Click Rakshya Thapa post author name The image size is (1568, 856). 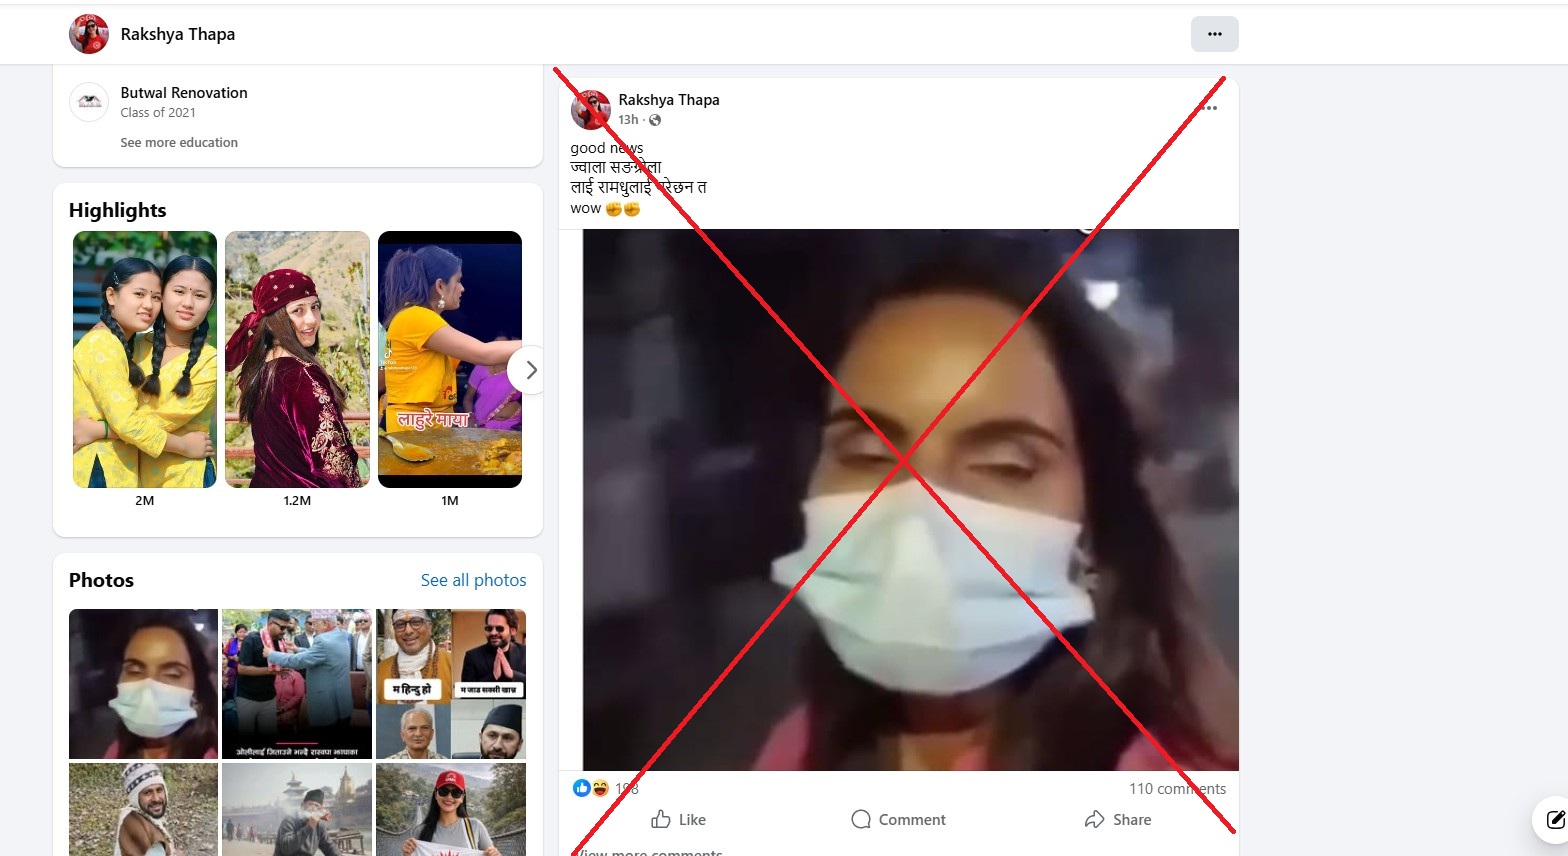[668, 100]
